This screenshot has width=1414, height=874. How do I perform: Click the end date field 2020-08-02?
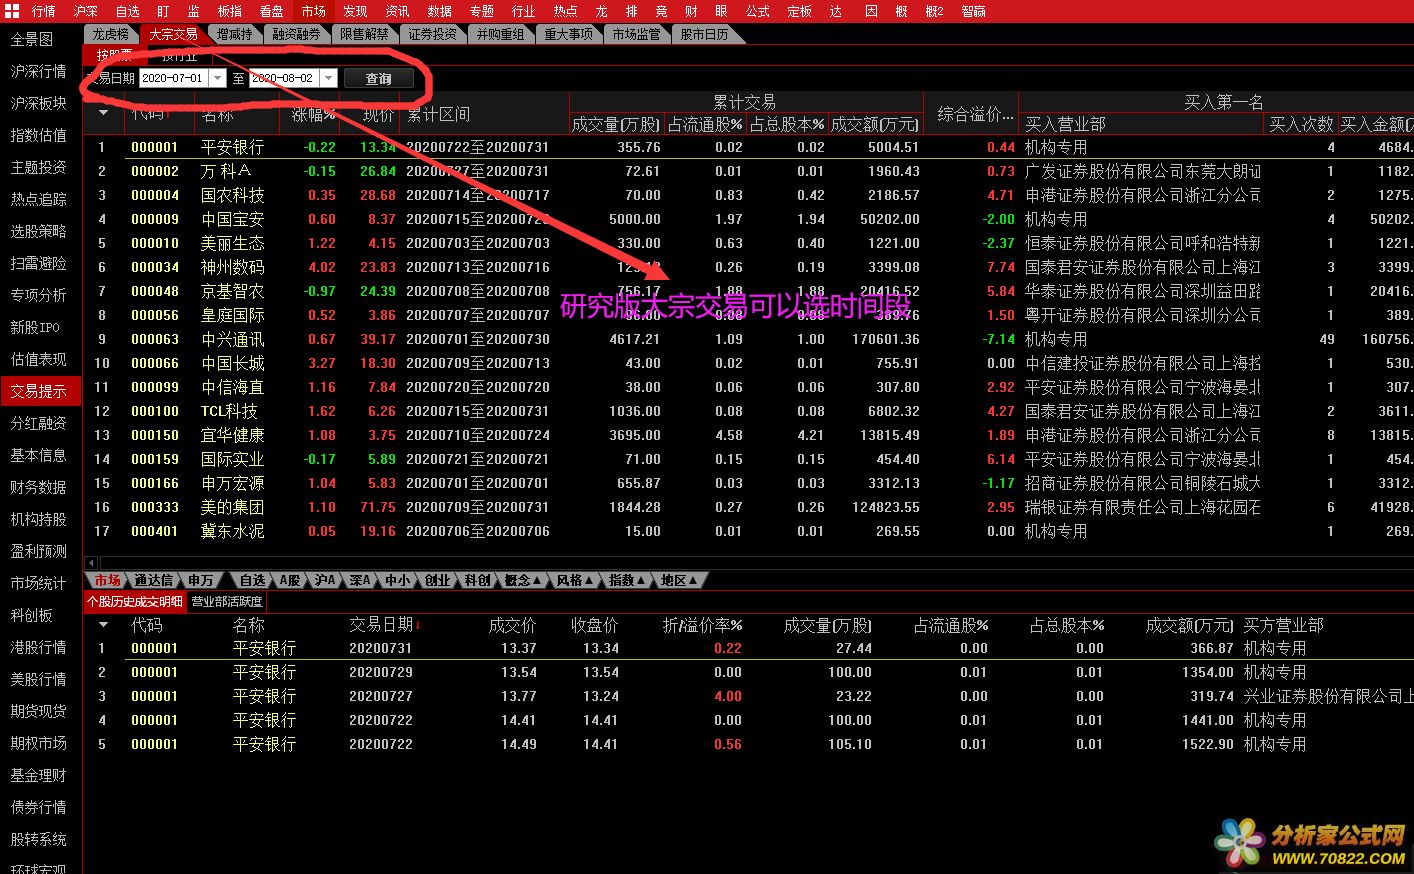284,78
